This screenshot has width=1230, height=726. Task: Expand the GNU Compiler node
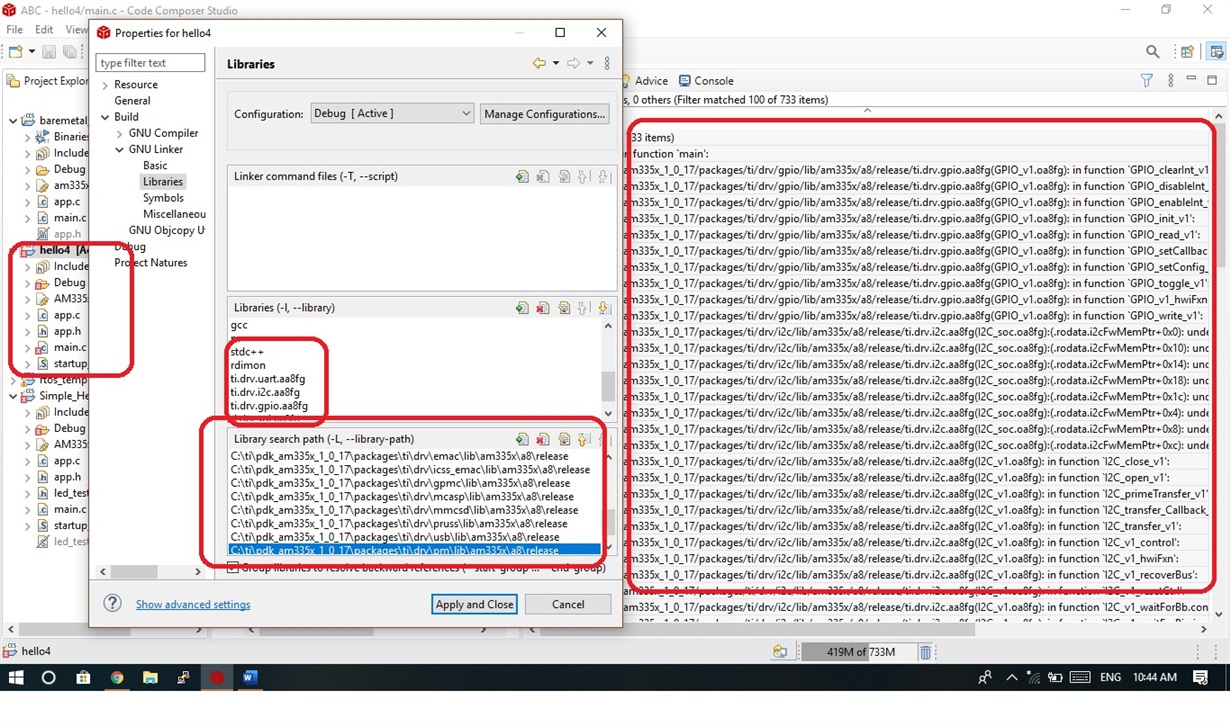[x=119, y=133]
